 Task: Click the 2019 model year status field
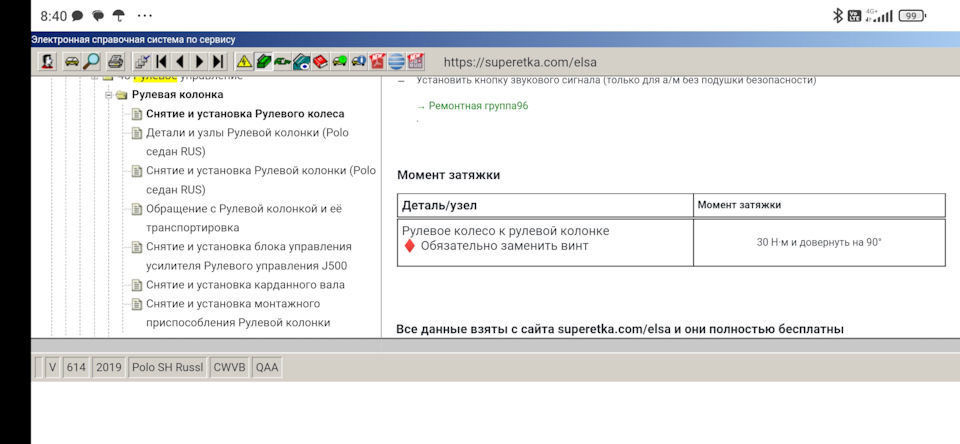pyautogui.click(x=108, y=368)
